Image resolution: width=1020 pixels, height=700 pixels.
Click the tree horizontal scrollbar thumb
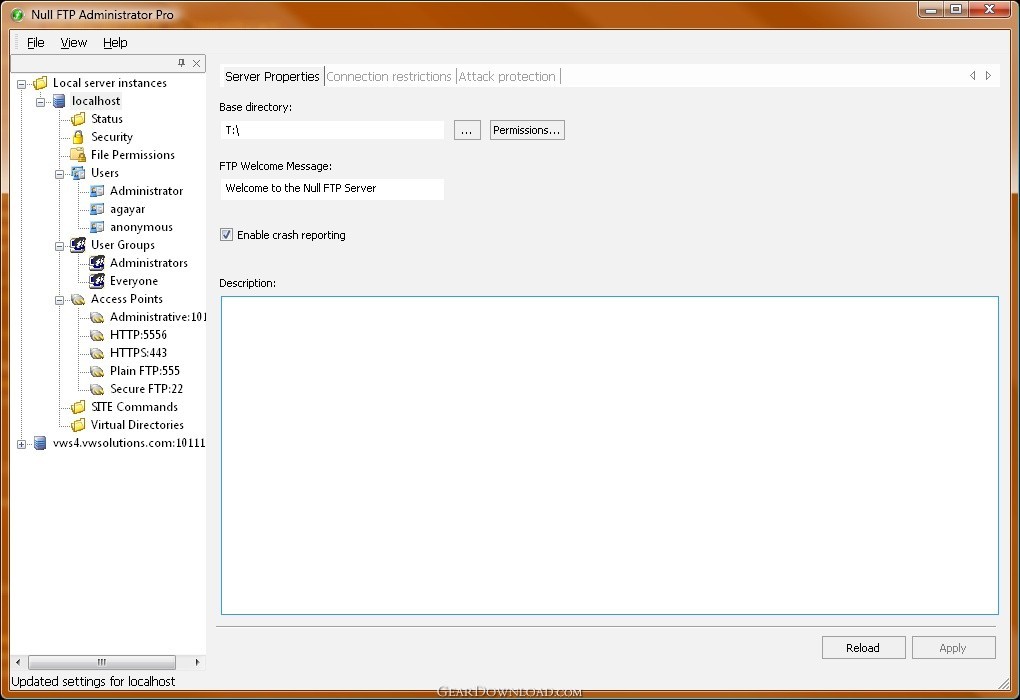click(101, 662)
